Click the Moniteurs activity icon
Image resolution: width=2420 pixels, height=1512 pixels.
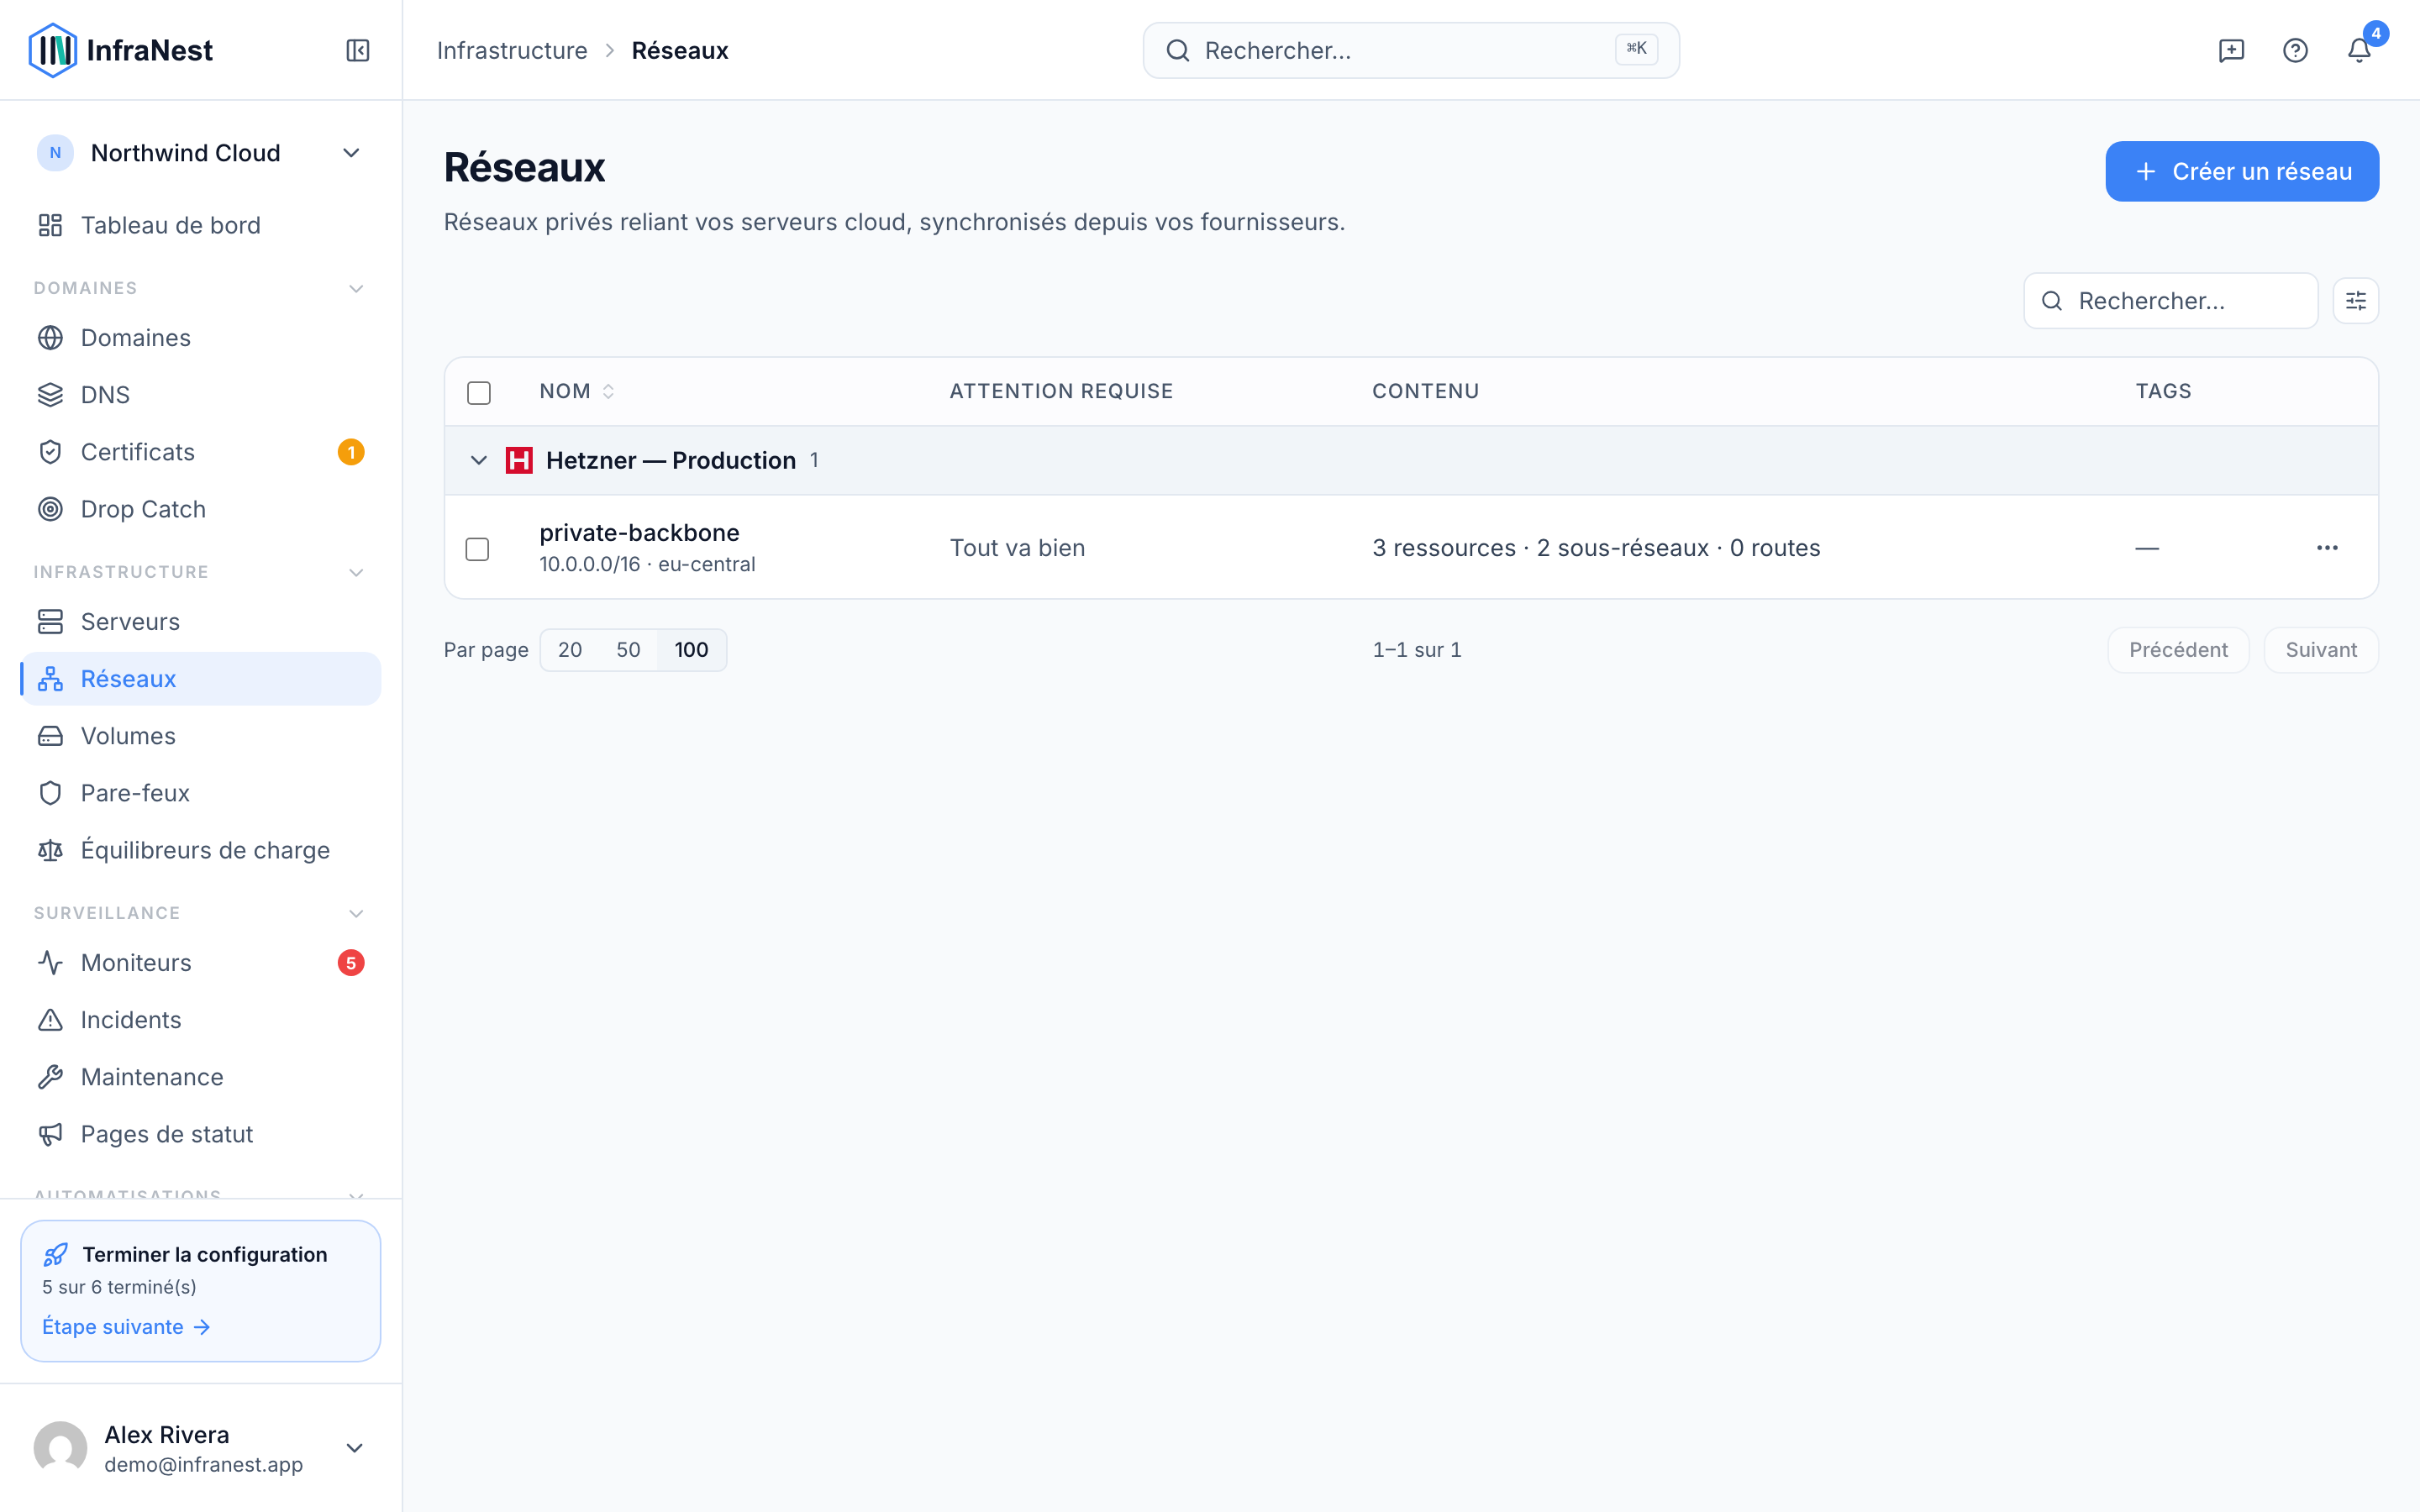click(50, 963)
